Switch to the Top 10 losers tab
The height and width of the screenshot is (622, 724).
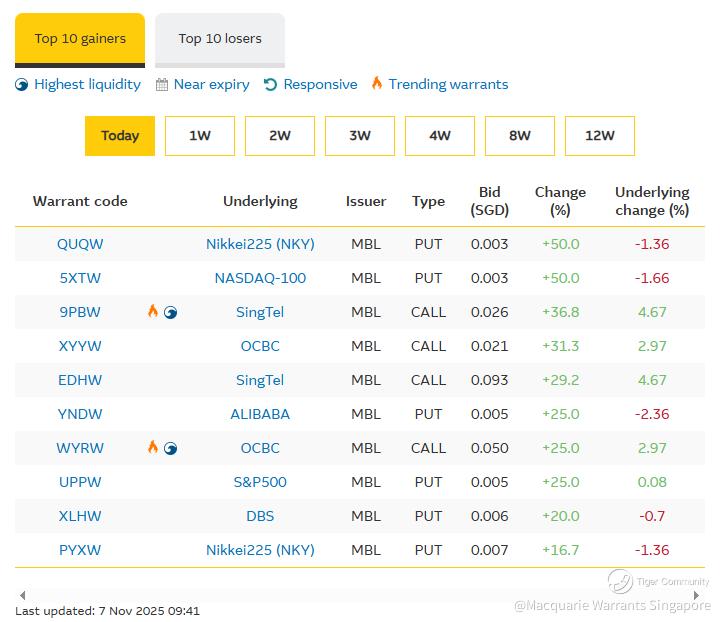click(x=220, y=39)
